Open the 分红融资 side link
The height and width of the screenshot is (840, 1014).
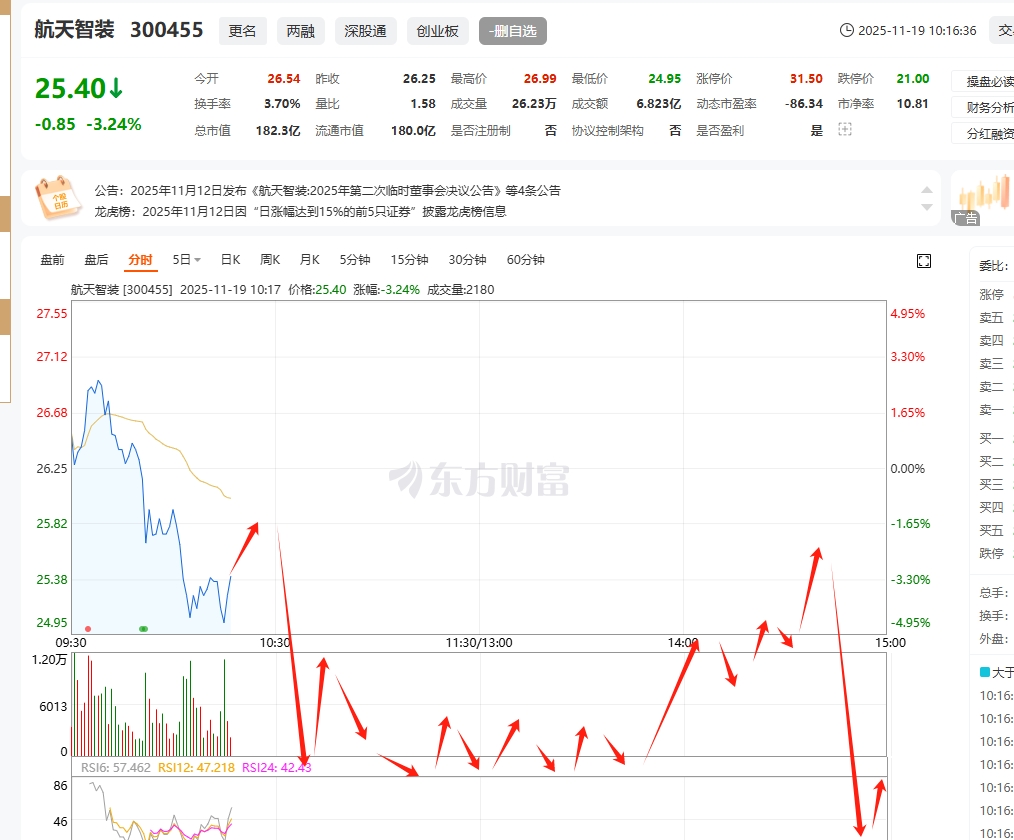point(984,133)
